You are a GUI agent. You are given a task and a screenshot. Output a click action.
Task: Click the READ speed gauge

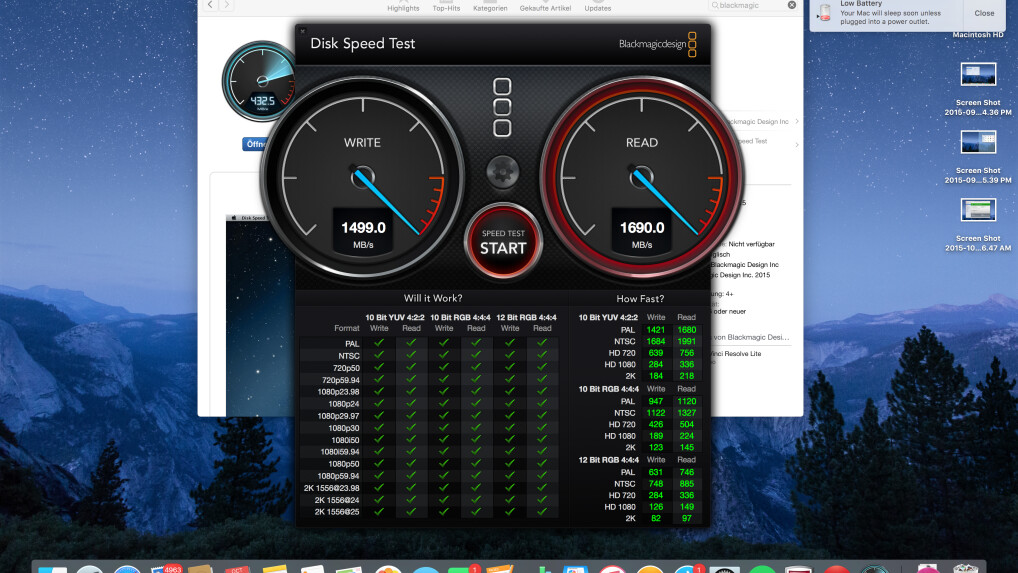click(x=641, y=177)
